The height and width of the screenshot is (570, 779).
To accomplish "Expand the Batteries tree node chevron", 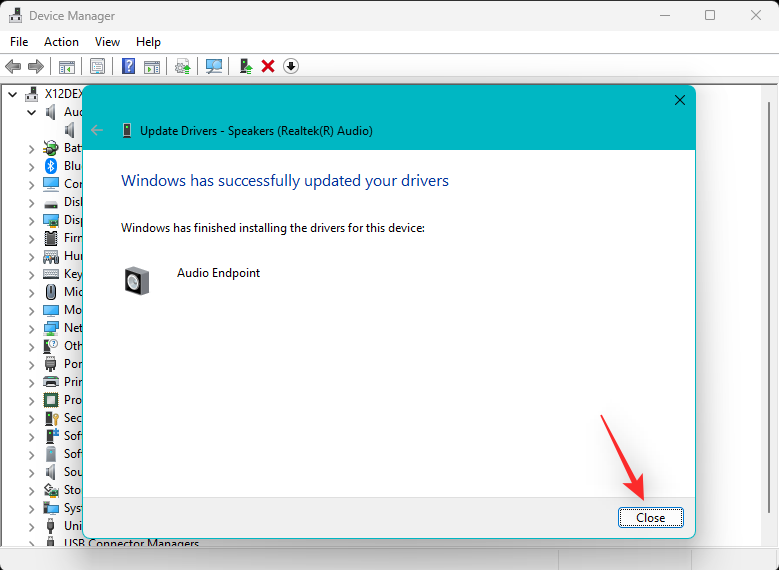I will (31, 148).
